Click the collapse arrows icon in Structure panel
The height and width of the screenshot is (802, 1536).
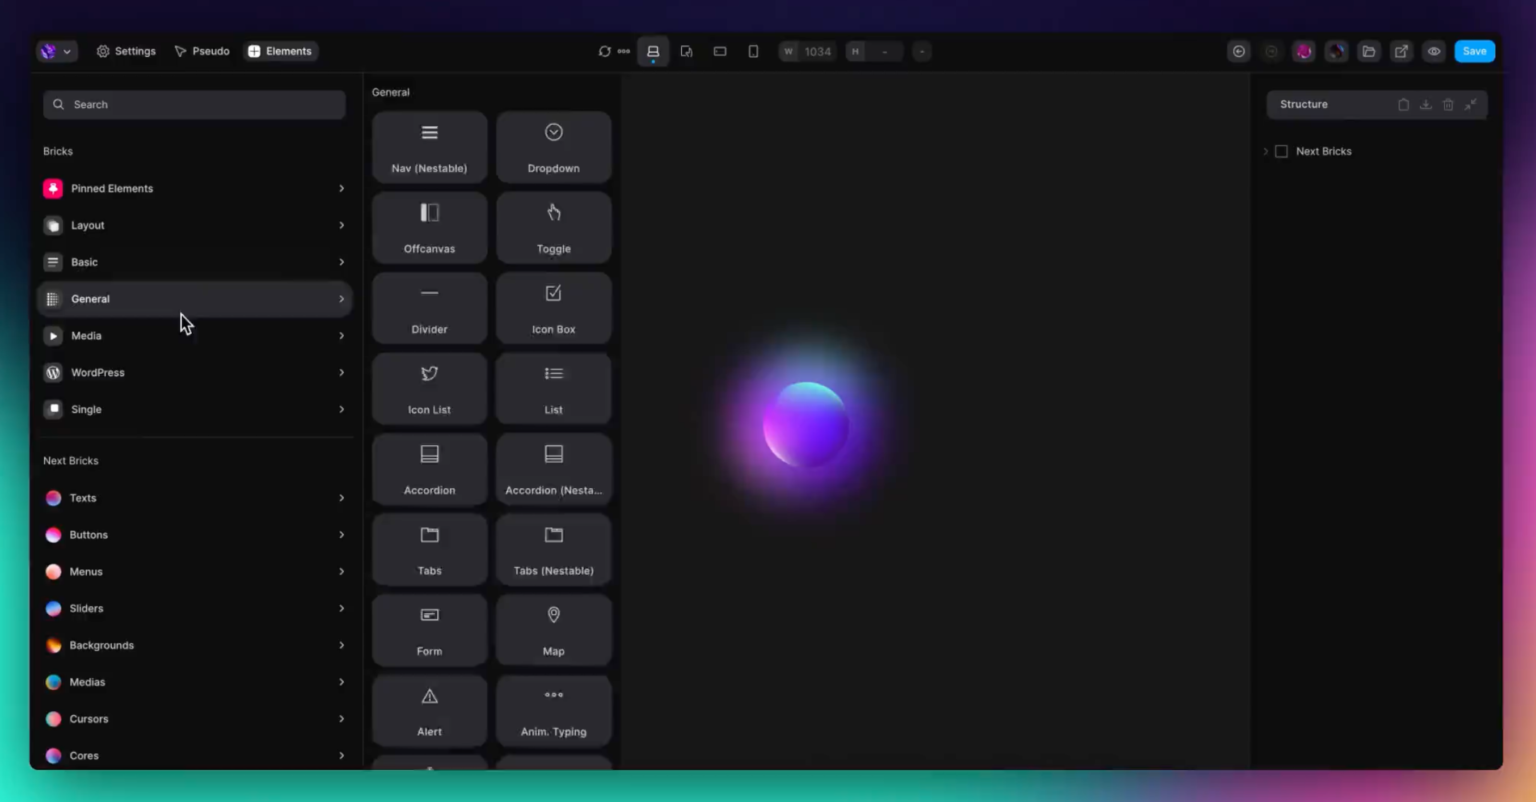pos(1471,104)
